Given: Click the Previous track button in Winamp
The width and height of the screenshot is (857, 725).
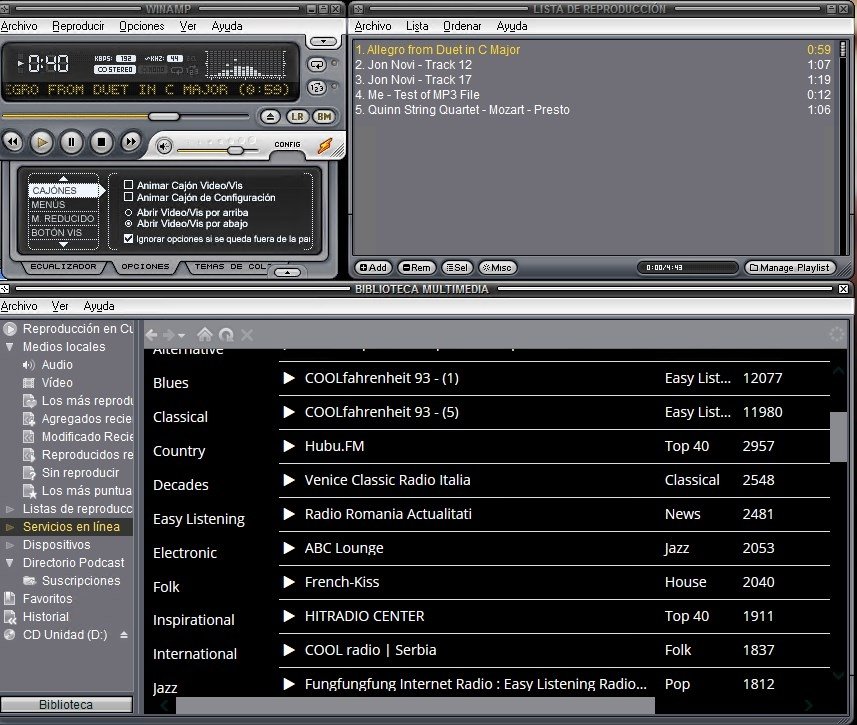Looking at the screenshot, I should 13,142.
